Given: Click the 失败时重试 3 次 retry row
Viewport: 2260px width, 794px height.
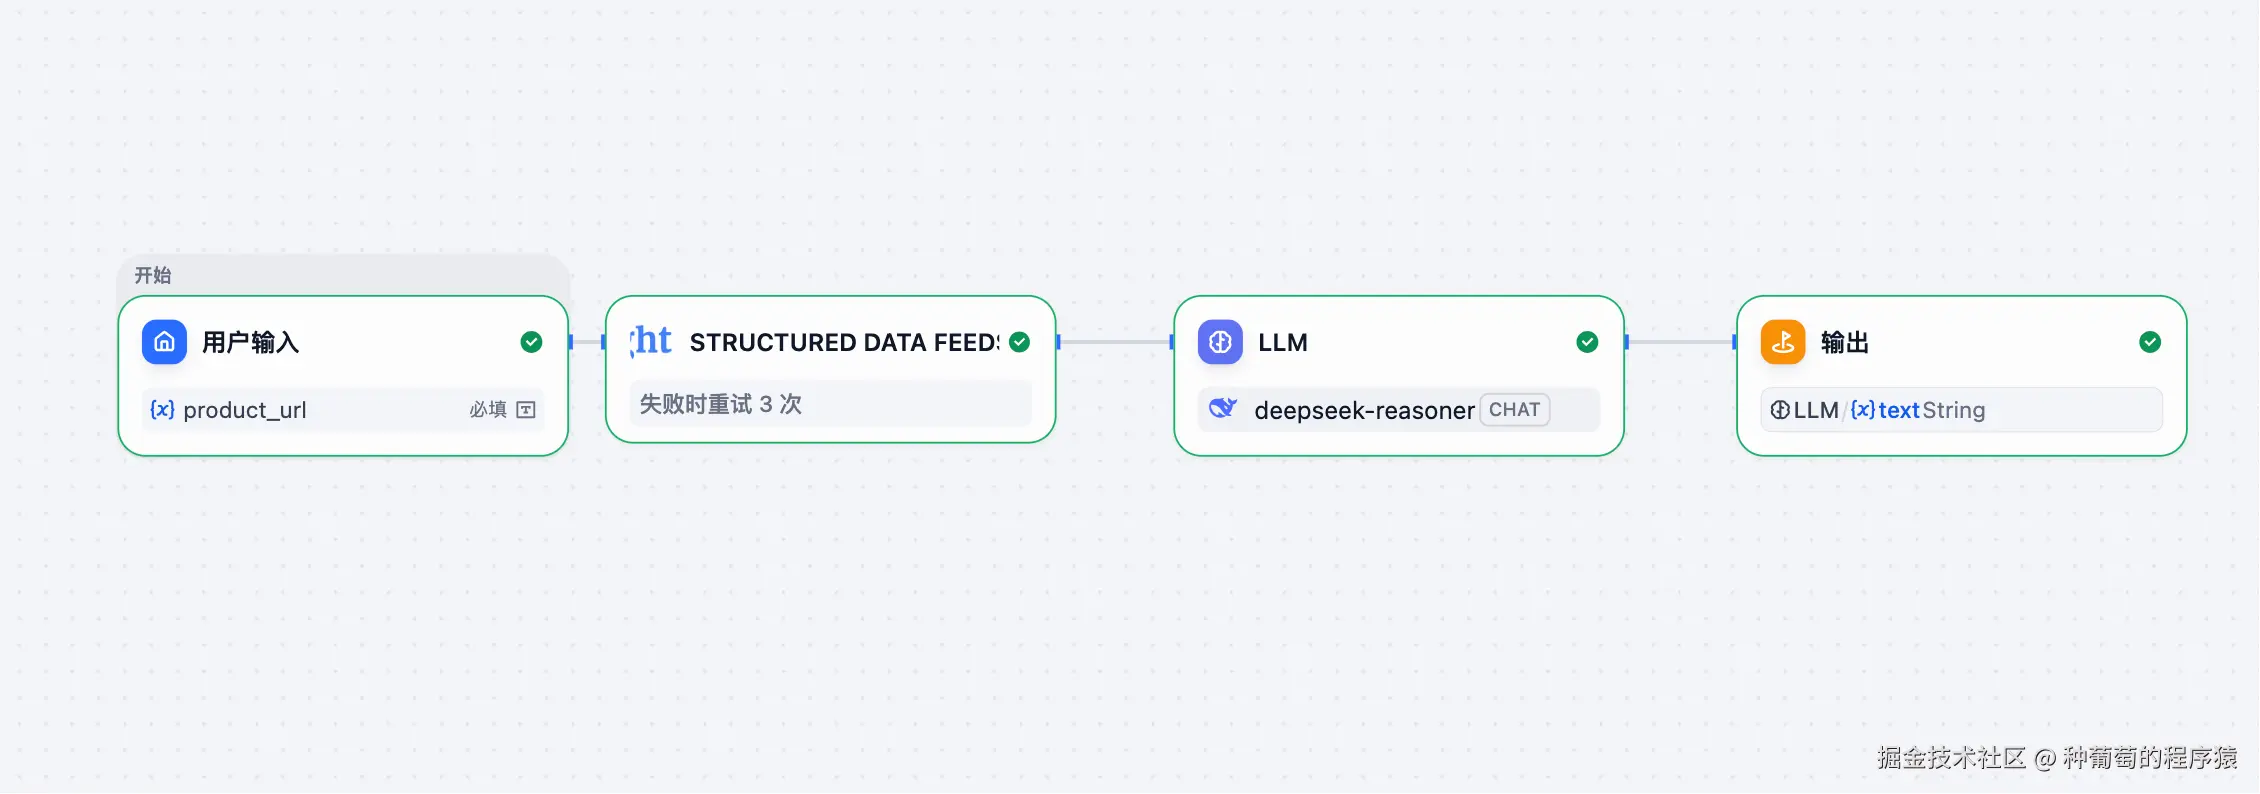Looking at the screenshot, I should pos(720,404).
